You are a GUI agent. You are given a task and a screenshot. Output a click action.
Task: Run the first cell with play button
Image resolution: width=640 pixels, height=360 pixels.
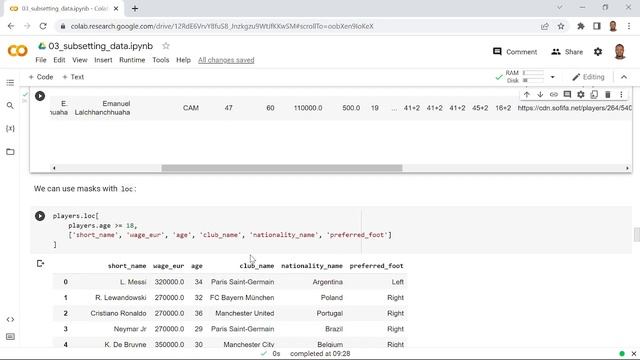point(40,96)
